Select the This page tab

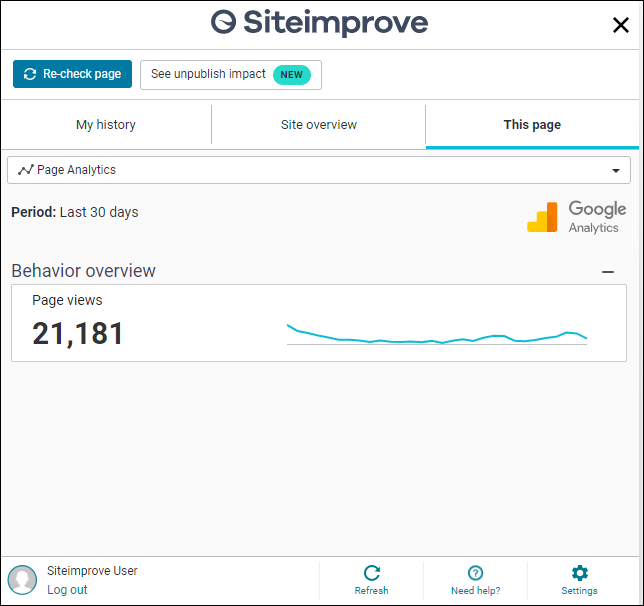(532, 124)
